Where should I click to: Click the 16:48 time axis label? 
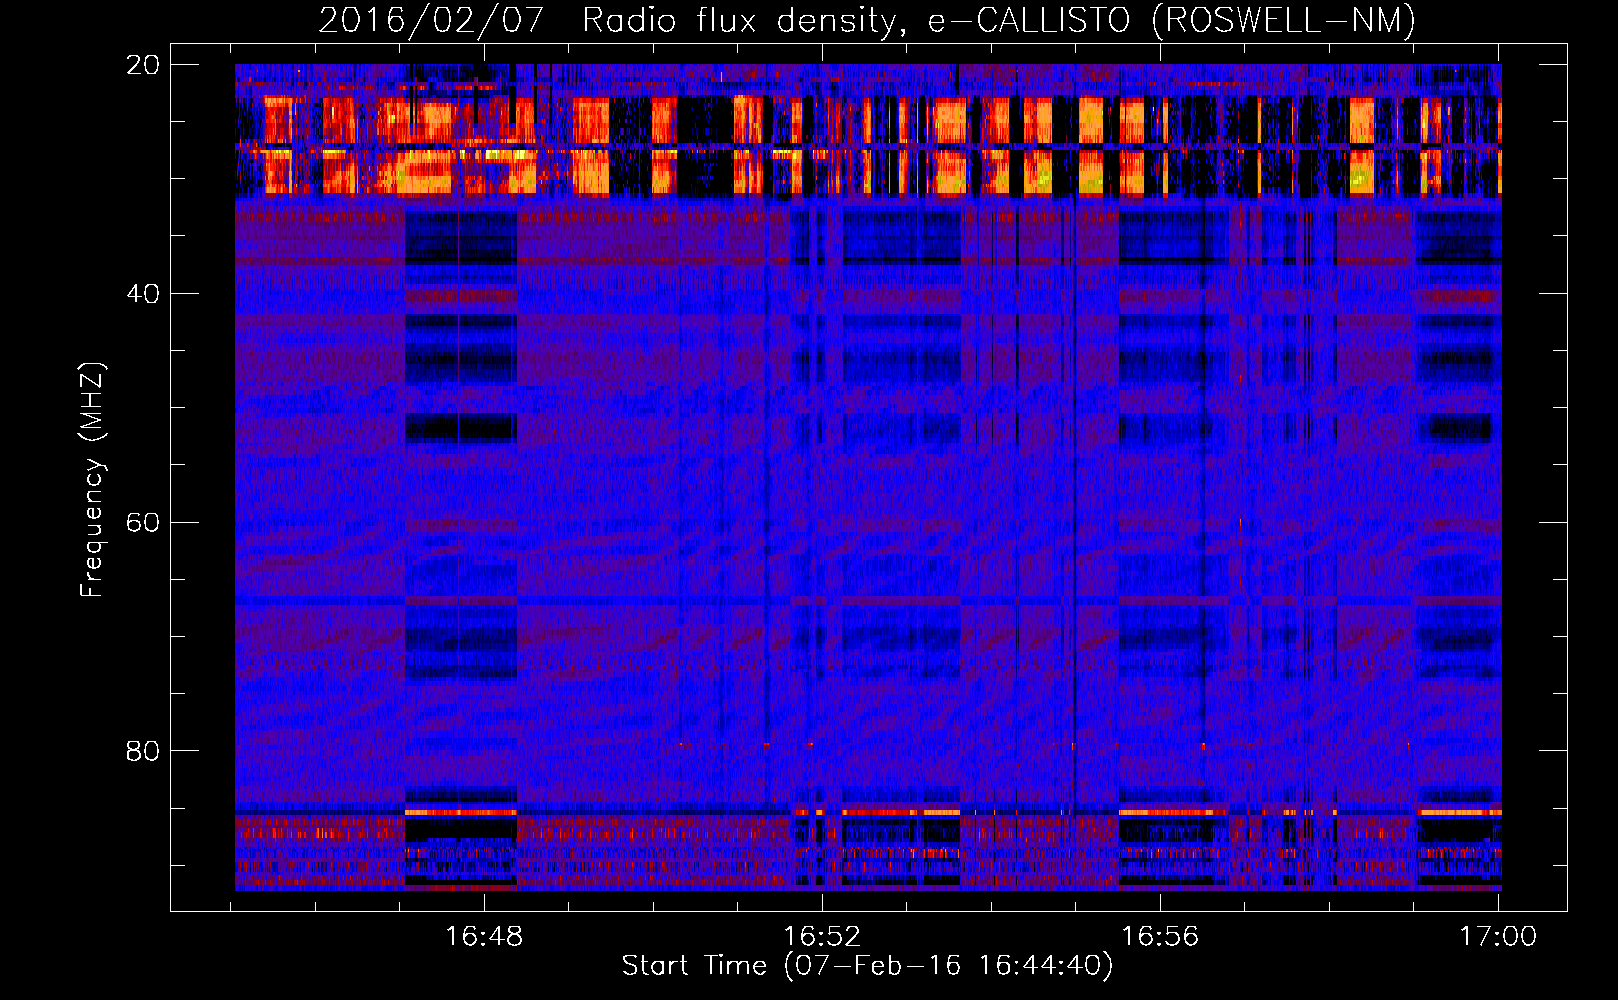pos(484,937)
